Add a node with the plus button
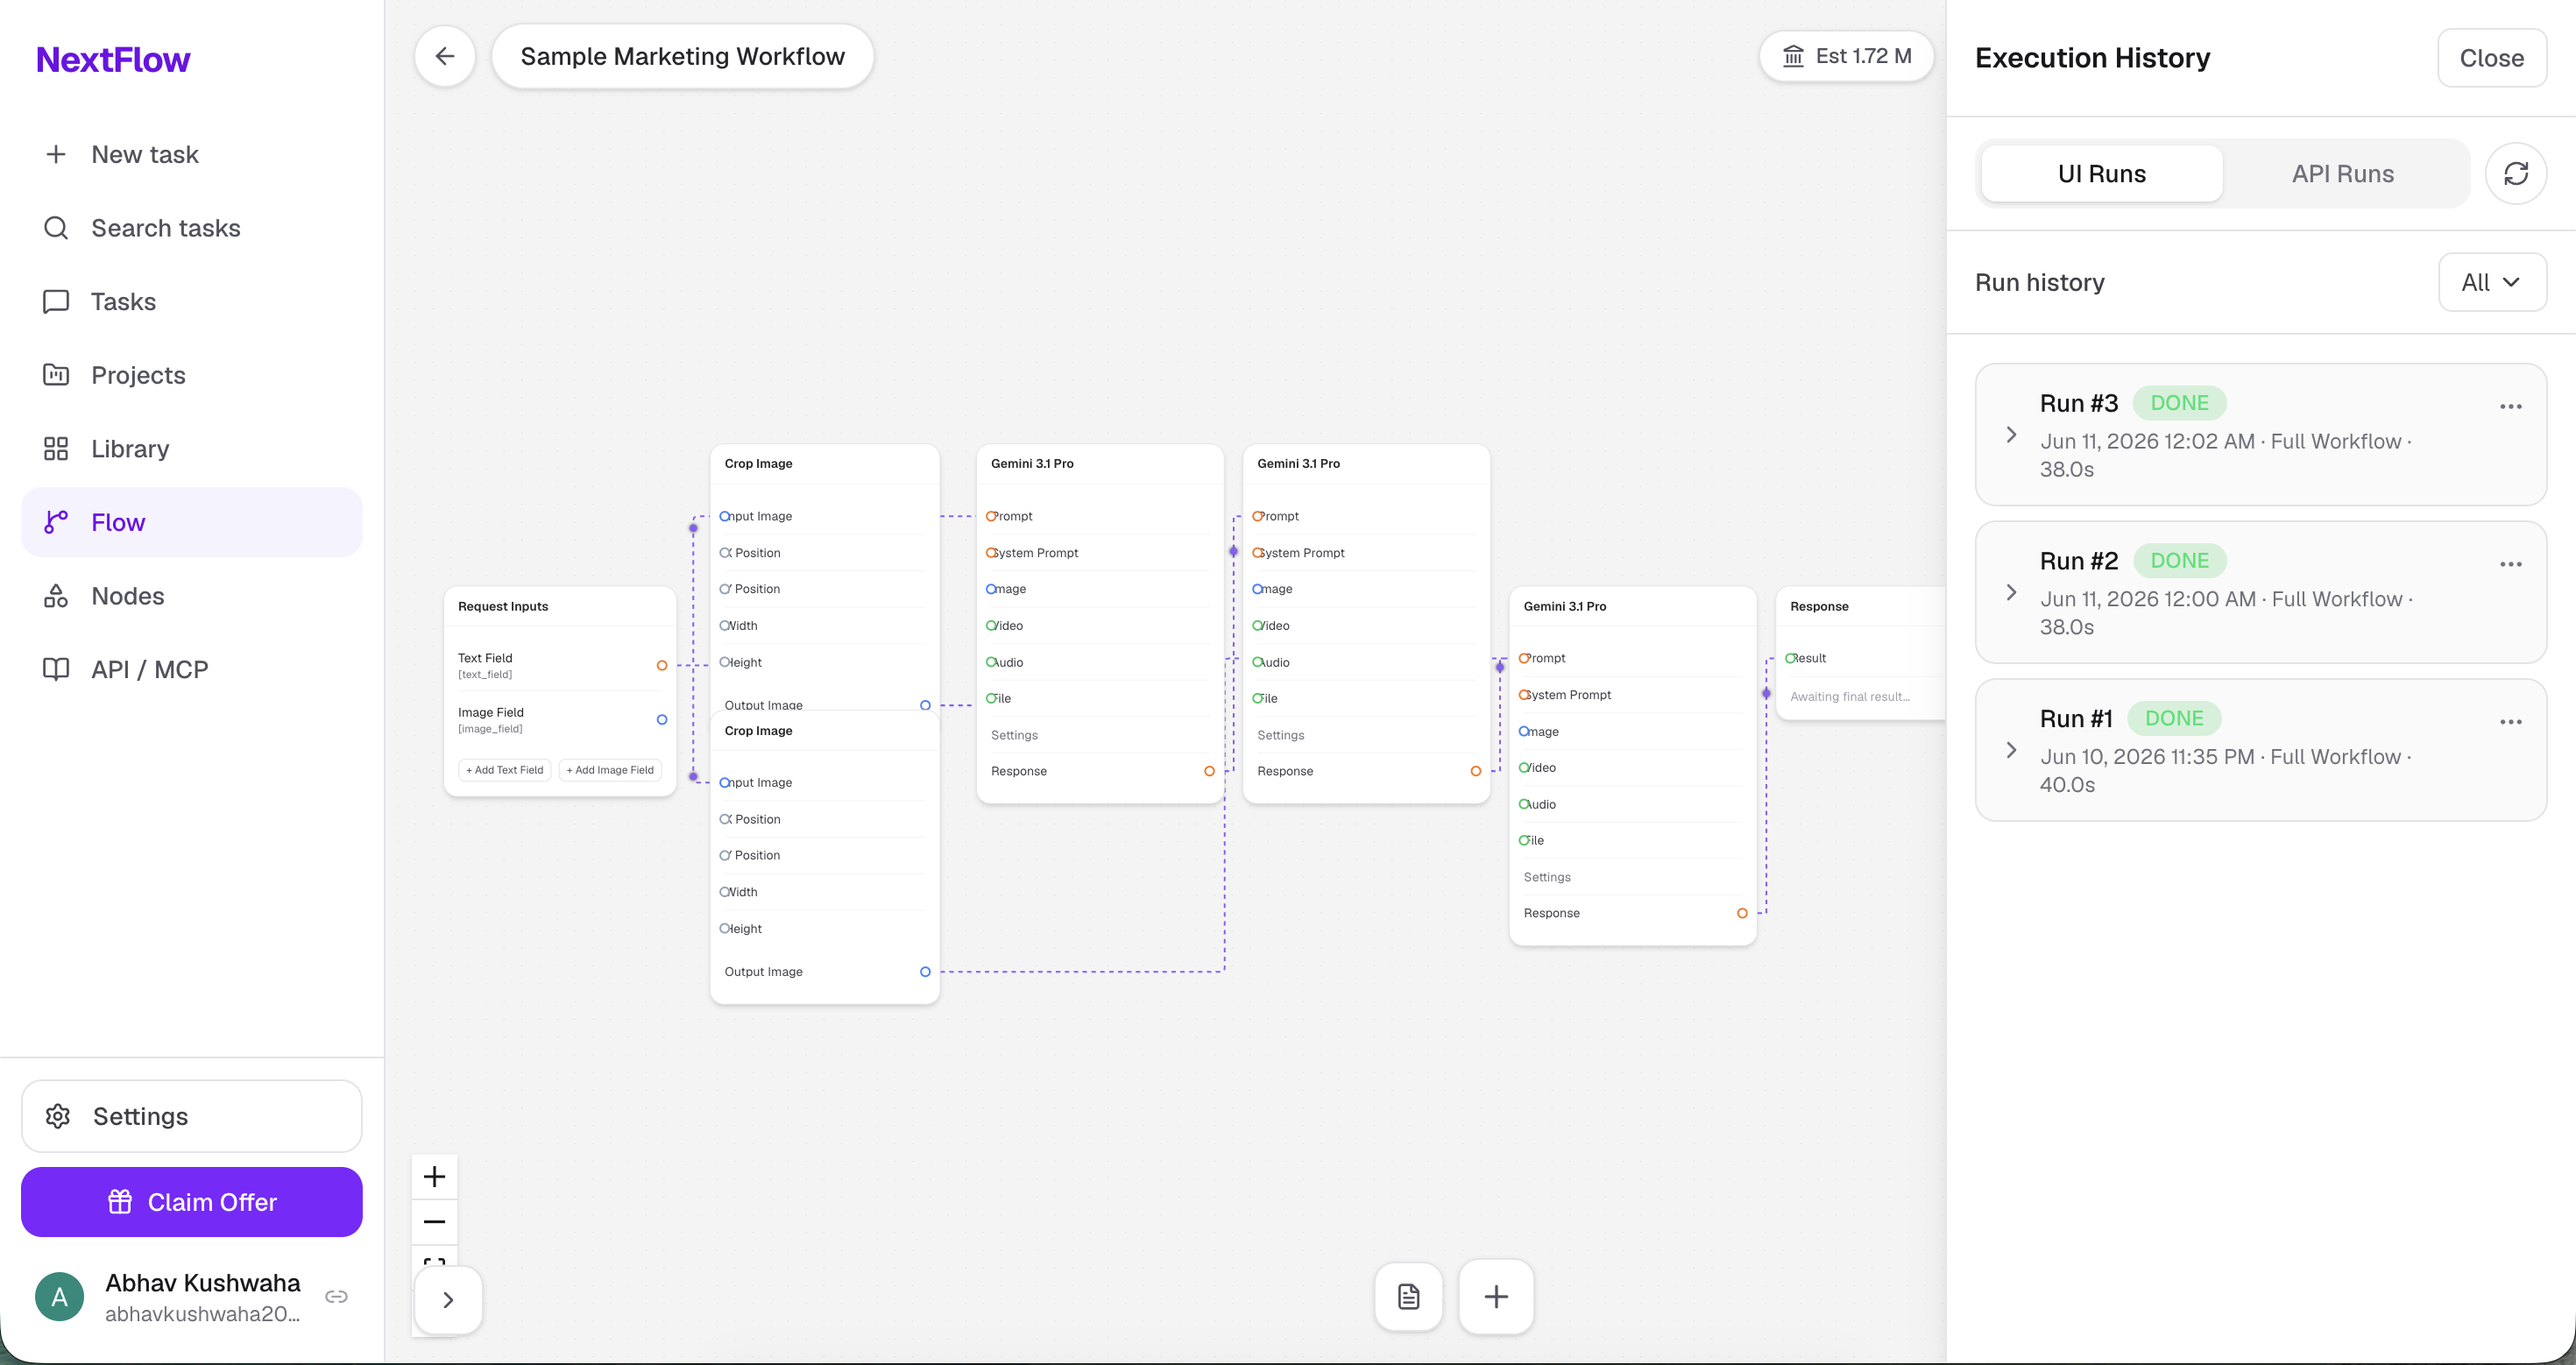 tap(1496, 1297)
